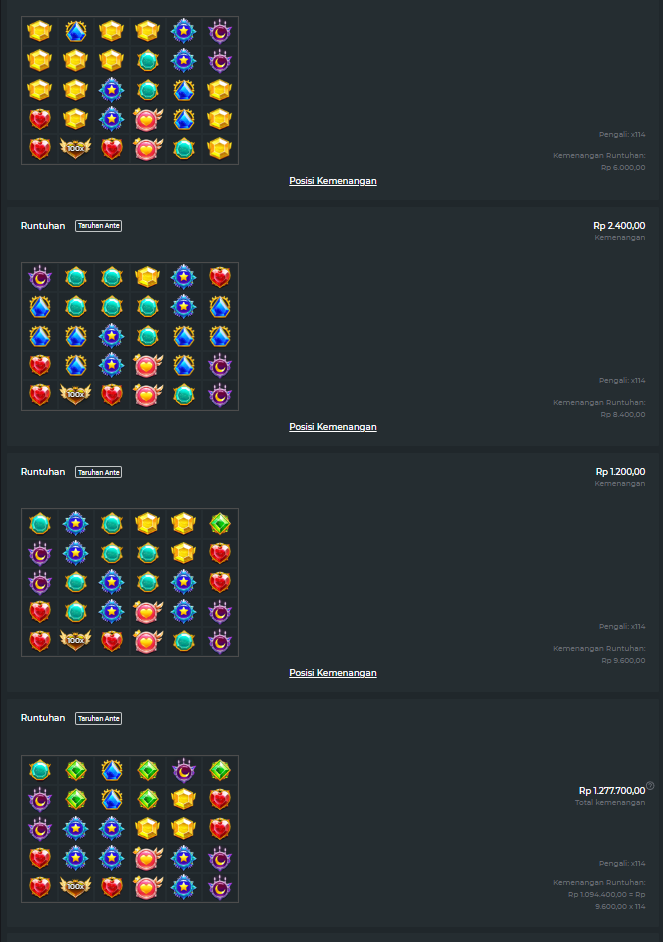The height and width of the screenshot is (942, 663).
Task: Show Posisi Kemenangan for the Rp 1.200,00 tumble
Action: (x=333, y=673)
